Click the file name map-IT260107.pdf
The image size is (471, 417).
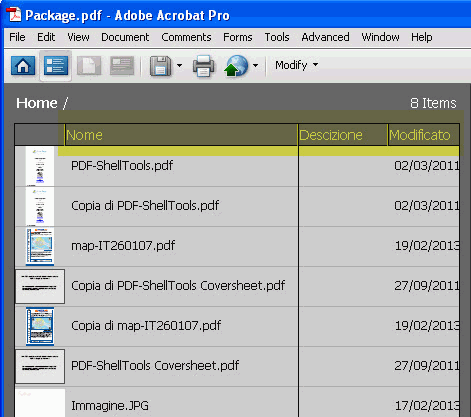(x=123, y=246)
